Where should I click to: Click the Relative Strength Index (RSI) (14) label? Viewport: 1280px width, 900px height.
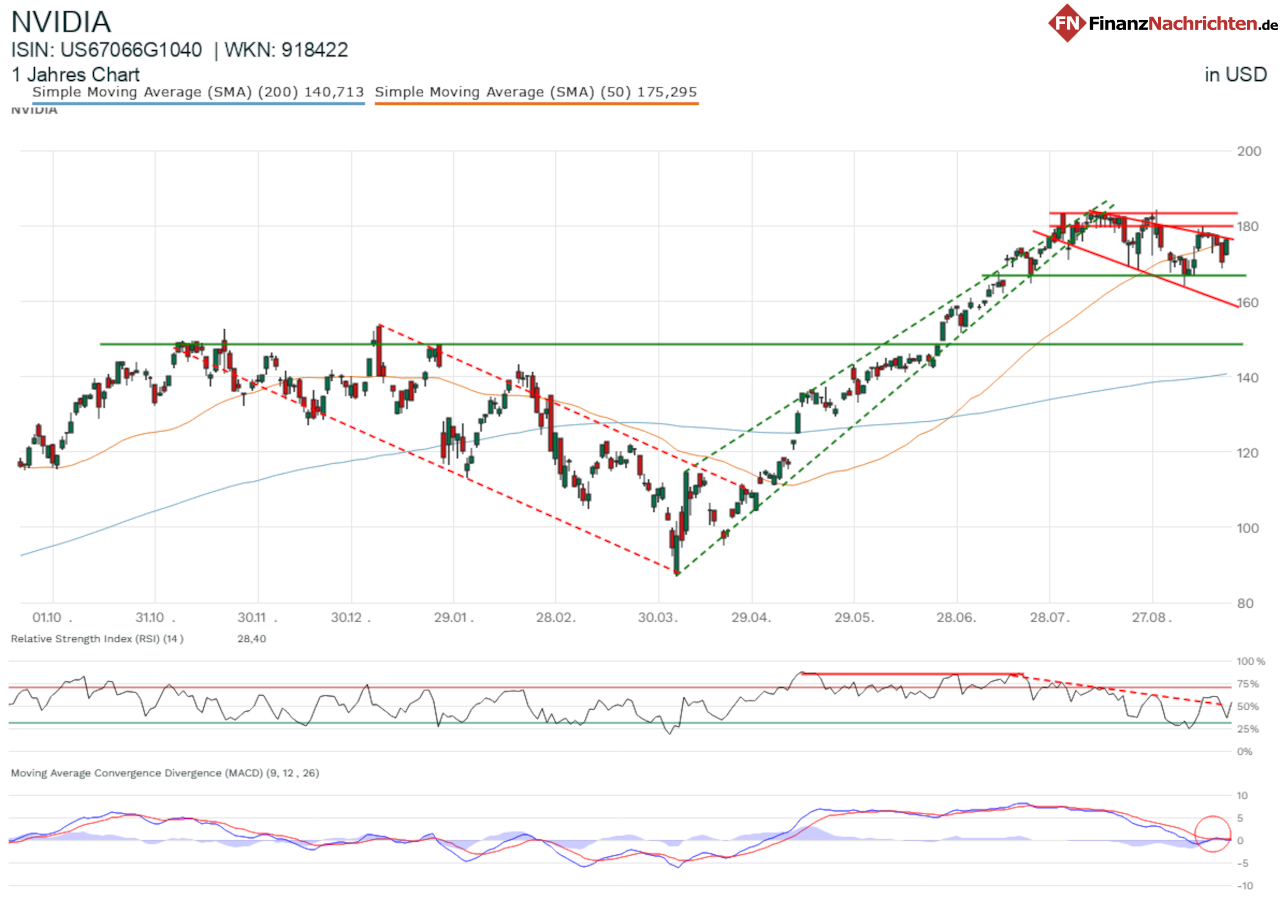pyautogui.click(x=97, y=638)
